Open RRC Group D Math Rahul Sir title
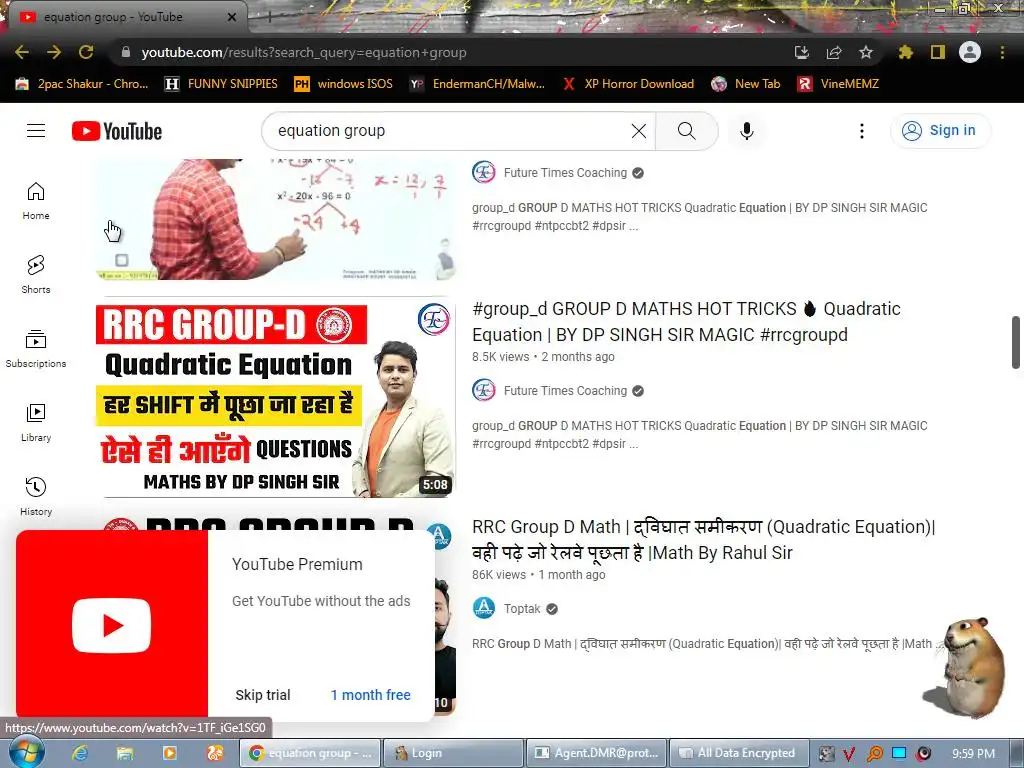 coord(703,539)
